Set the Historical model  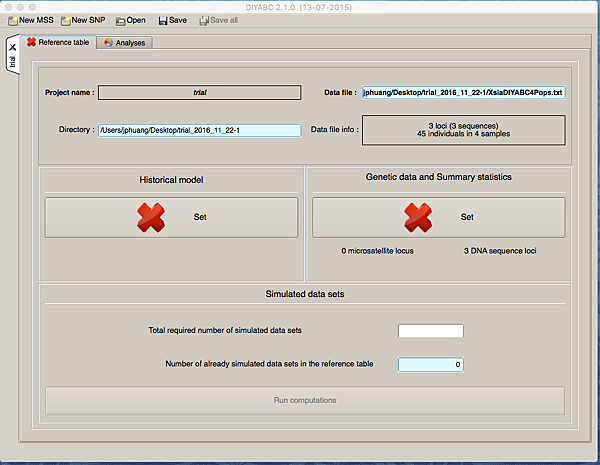(171, 217)
